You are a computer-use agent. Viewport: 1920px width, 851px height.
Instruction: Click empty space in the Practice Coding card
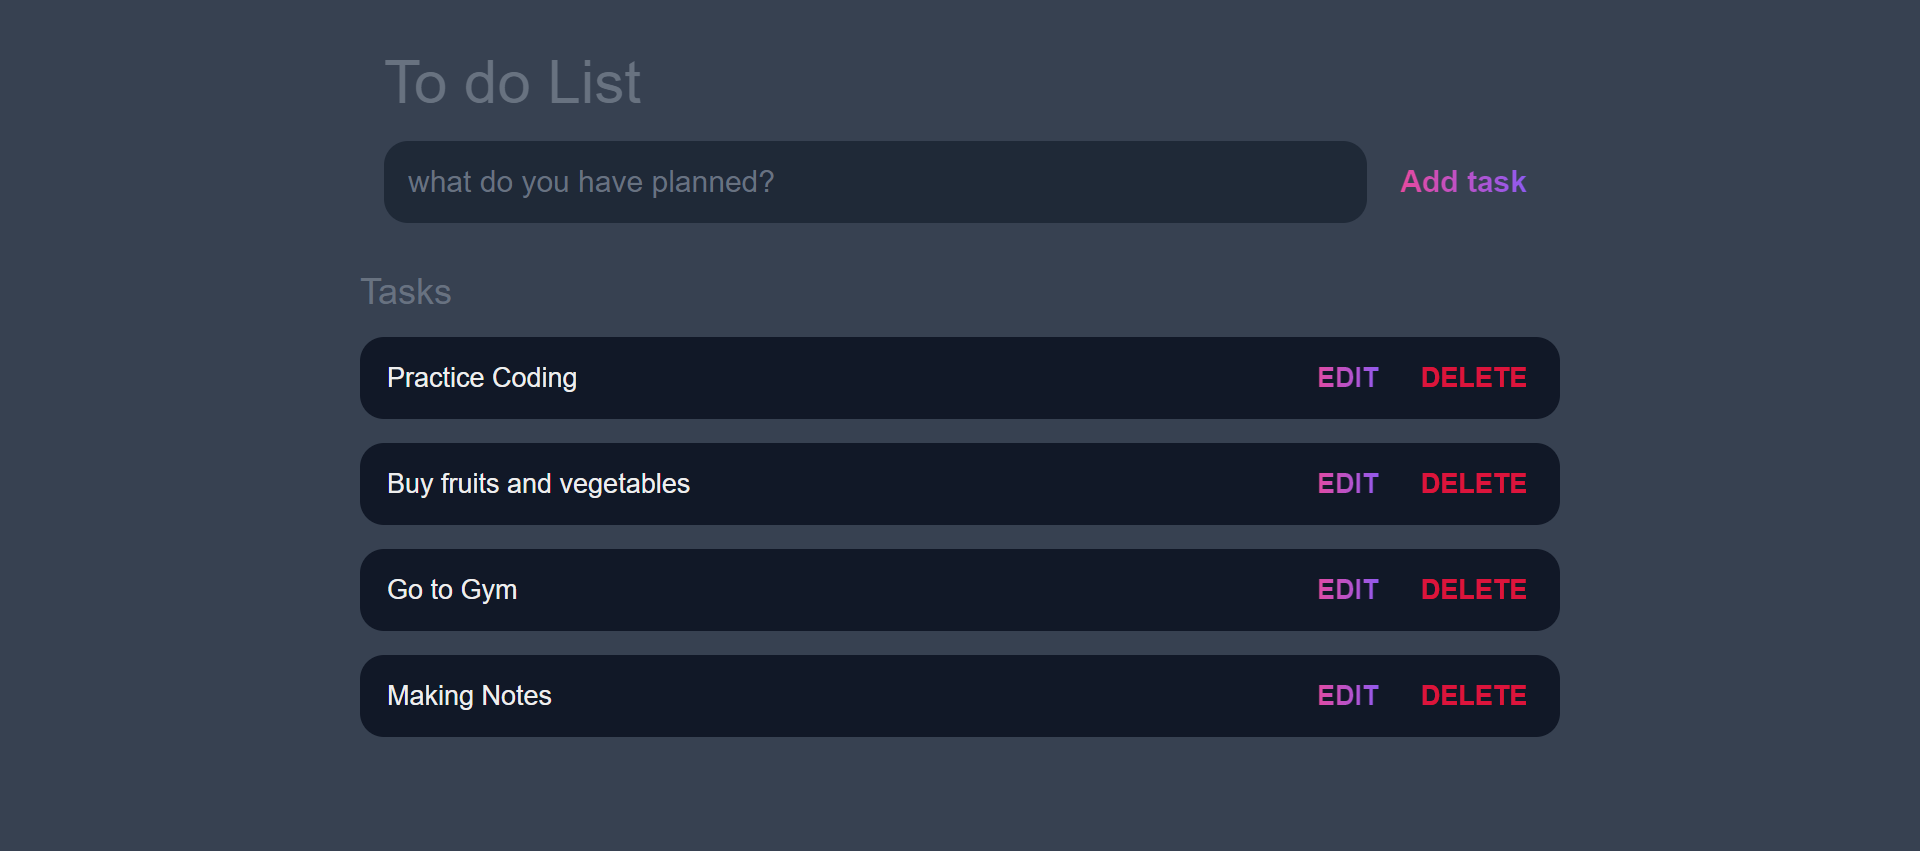pos(940,378)
